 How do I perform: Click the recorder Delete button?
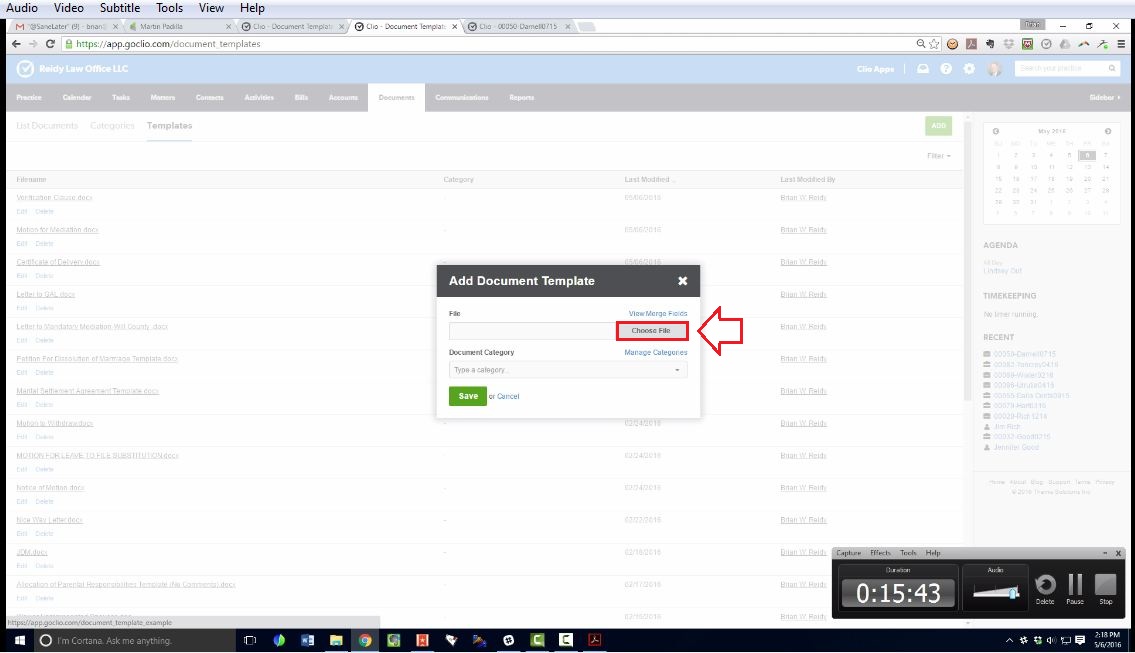1045,587
